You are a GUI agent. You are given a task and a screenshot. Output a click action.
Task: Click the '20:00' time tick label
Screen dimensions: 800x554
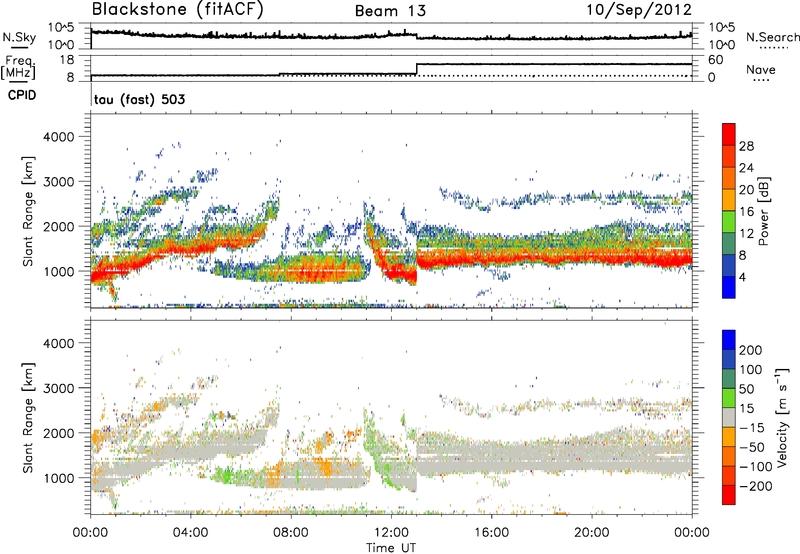coord(591,533)
